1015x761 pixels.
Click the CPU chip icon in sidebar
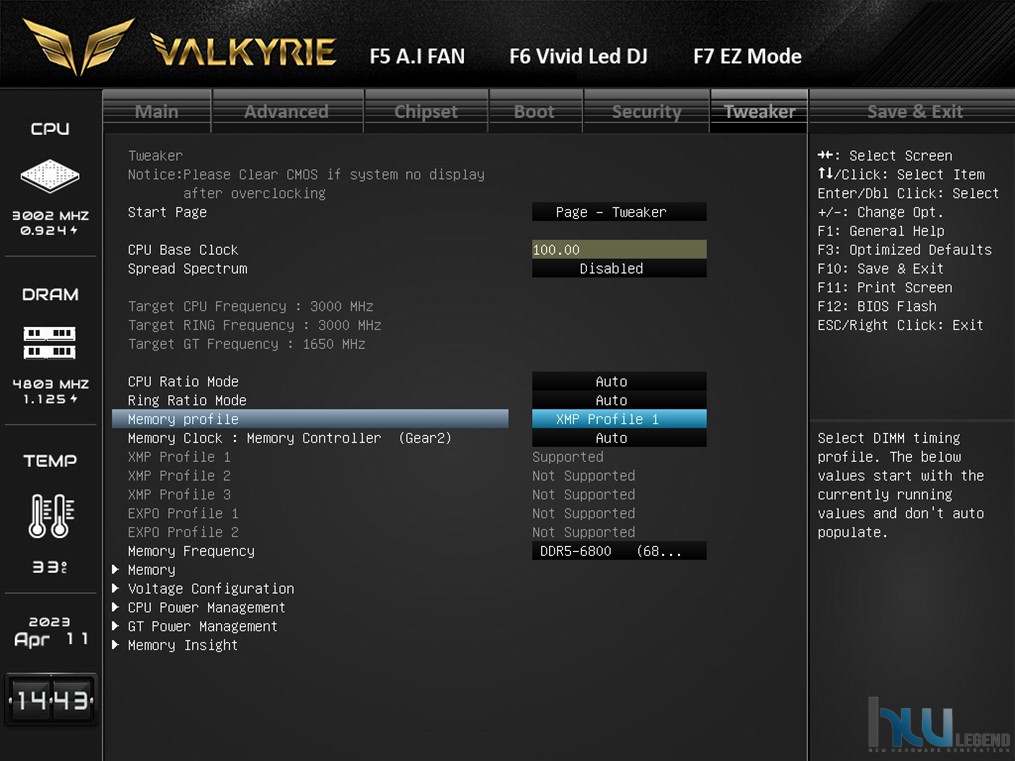click(50, 175)
